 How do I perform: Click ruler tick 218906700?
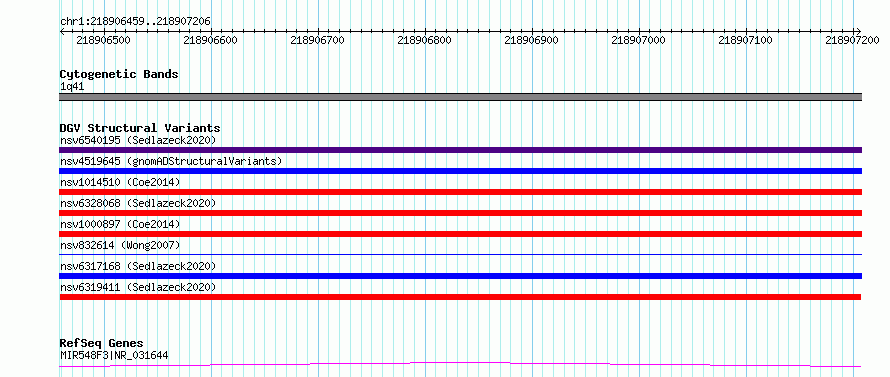click(x=317, y=40)
